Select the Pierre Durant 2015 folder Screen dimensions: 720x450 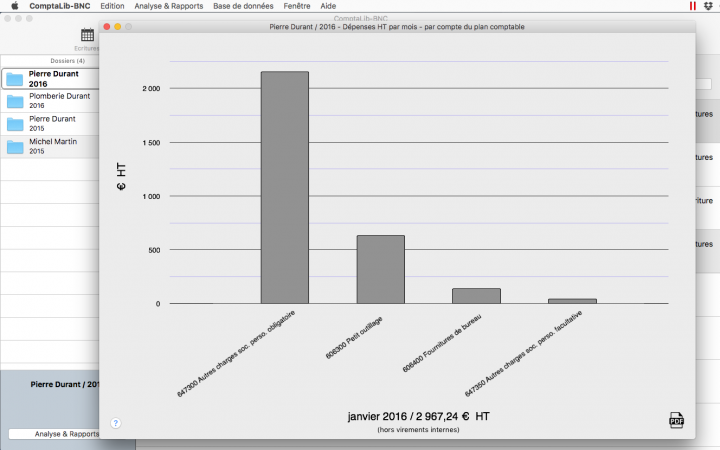tap(50, 124)
